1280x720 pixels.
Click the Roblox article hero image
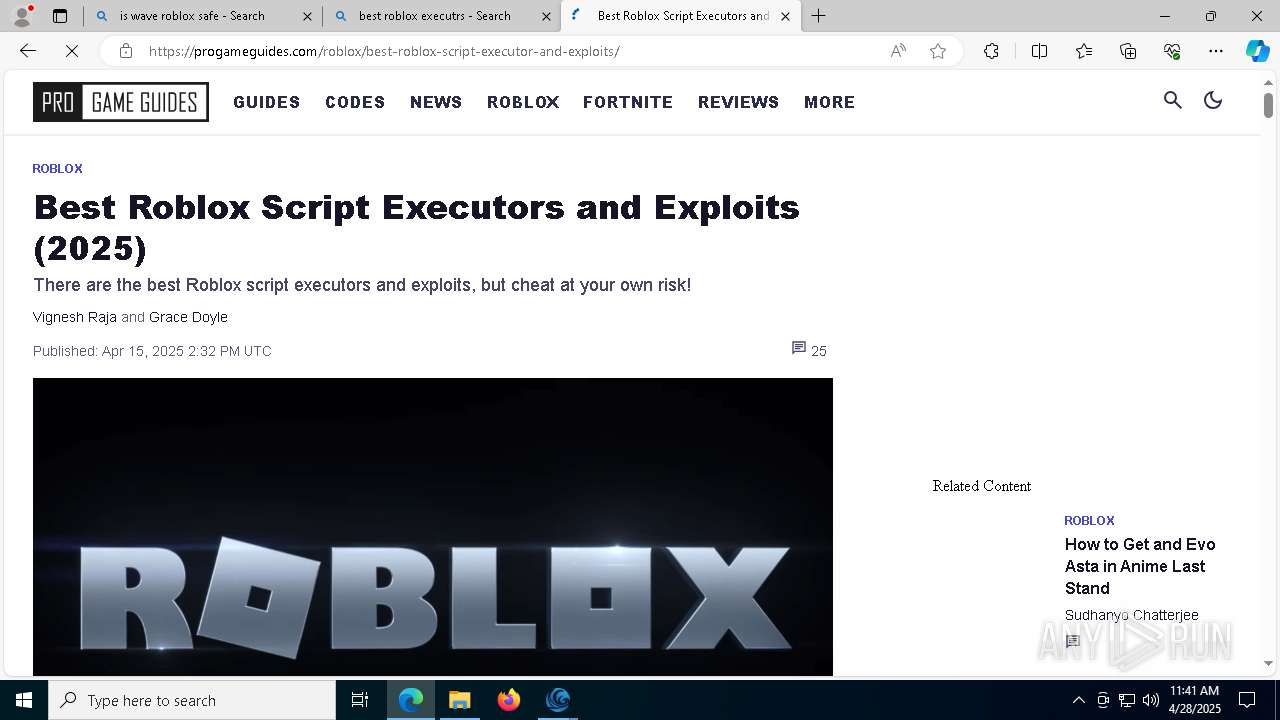[433, 527]
